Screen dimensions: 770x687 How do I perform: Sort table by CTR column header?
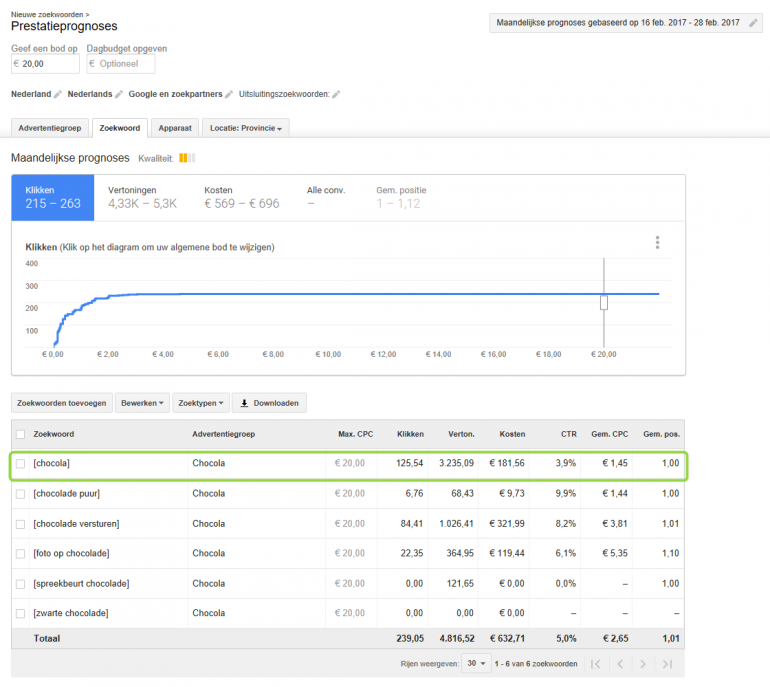coord(569,434)
